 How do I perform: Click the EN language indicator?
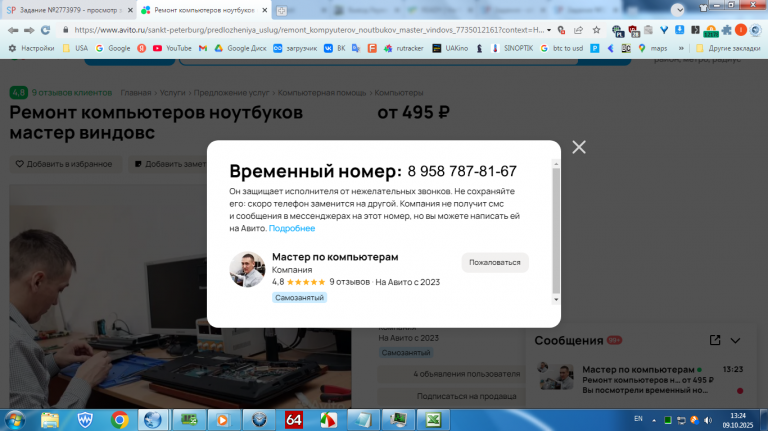[x=638, y=419]
